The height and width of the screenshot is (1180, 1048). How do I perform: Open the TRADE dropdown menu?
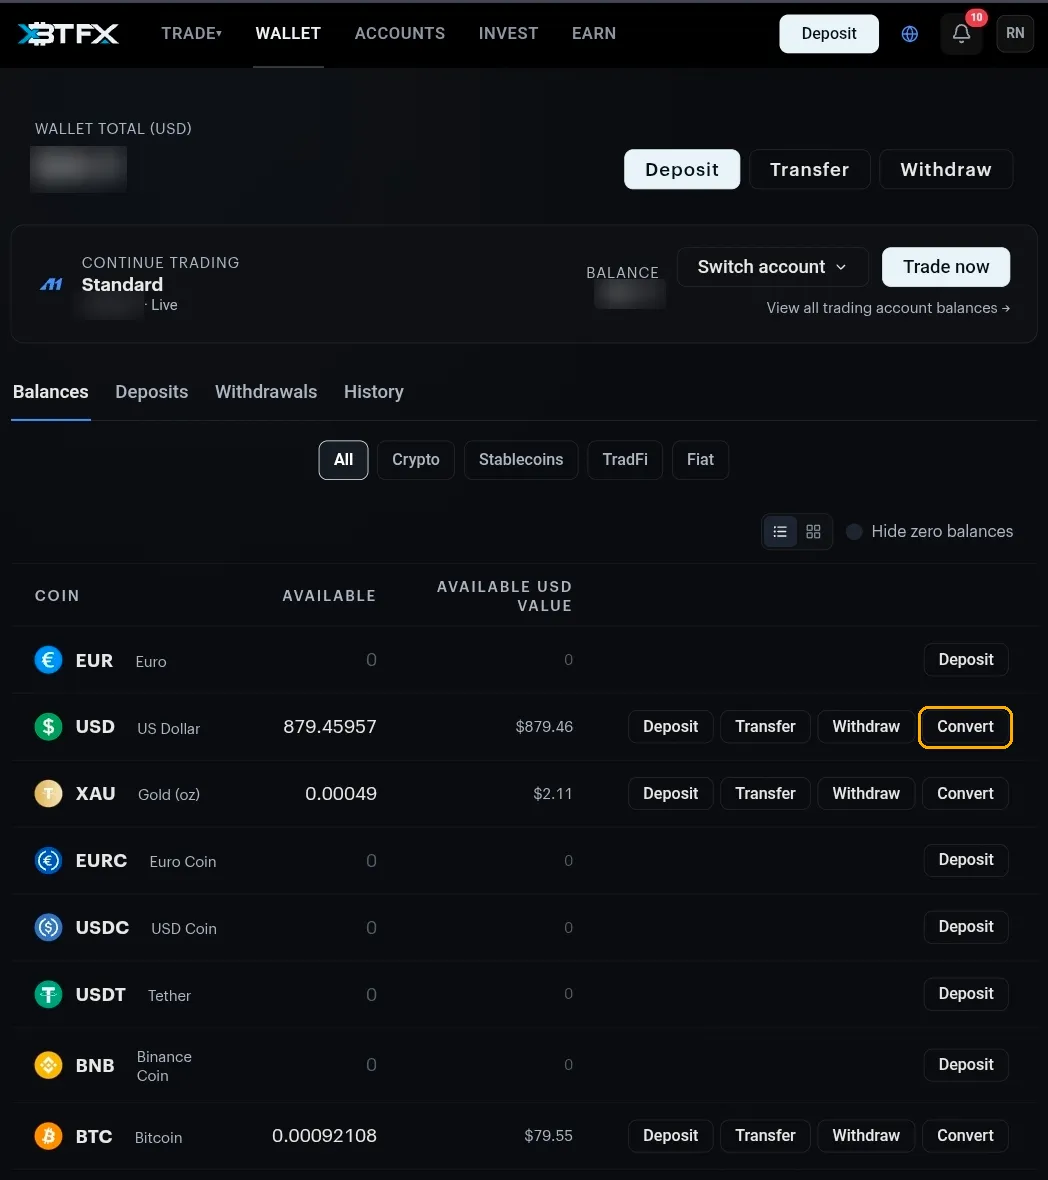point(191,33)
